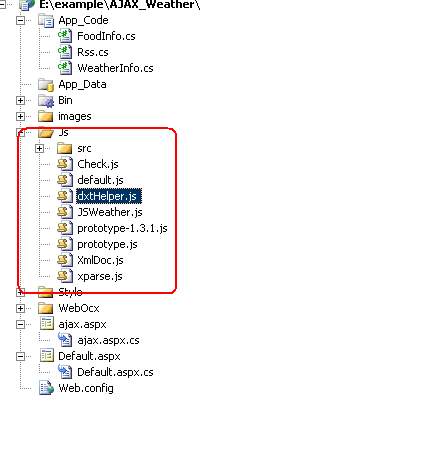
Task: Select the WebOcx folder label
Action: pos(79,308)
